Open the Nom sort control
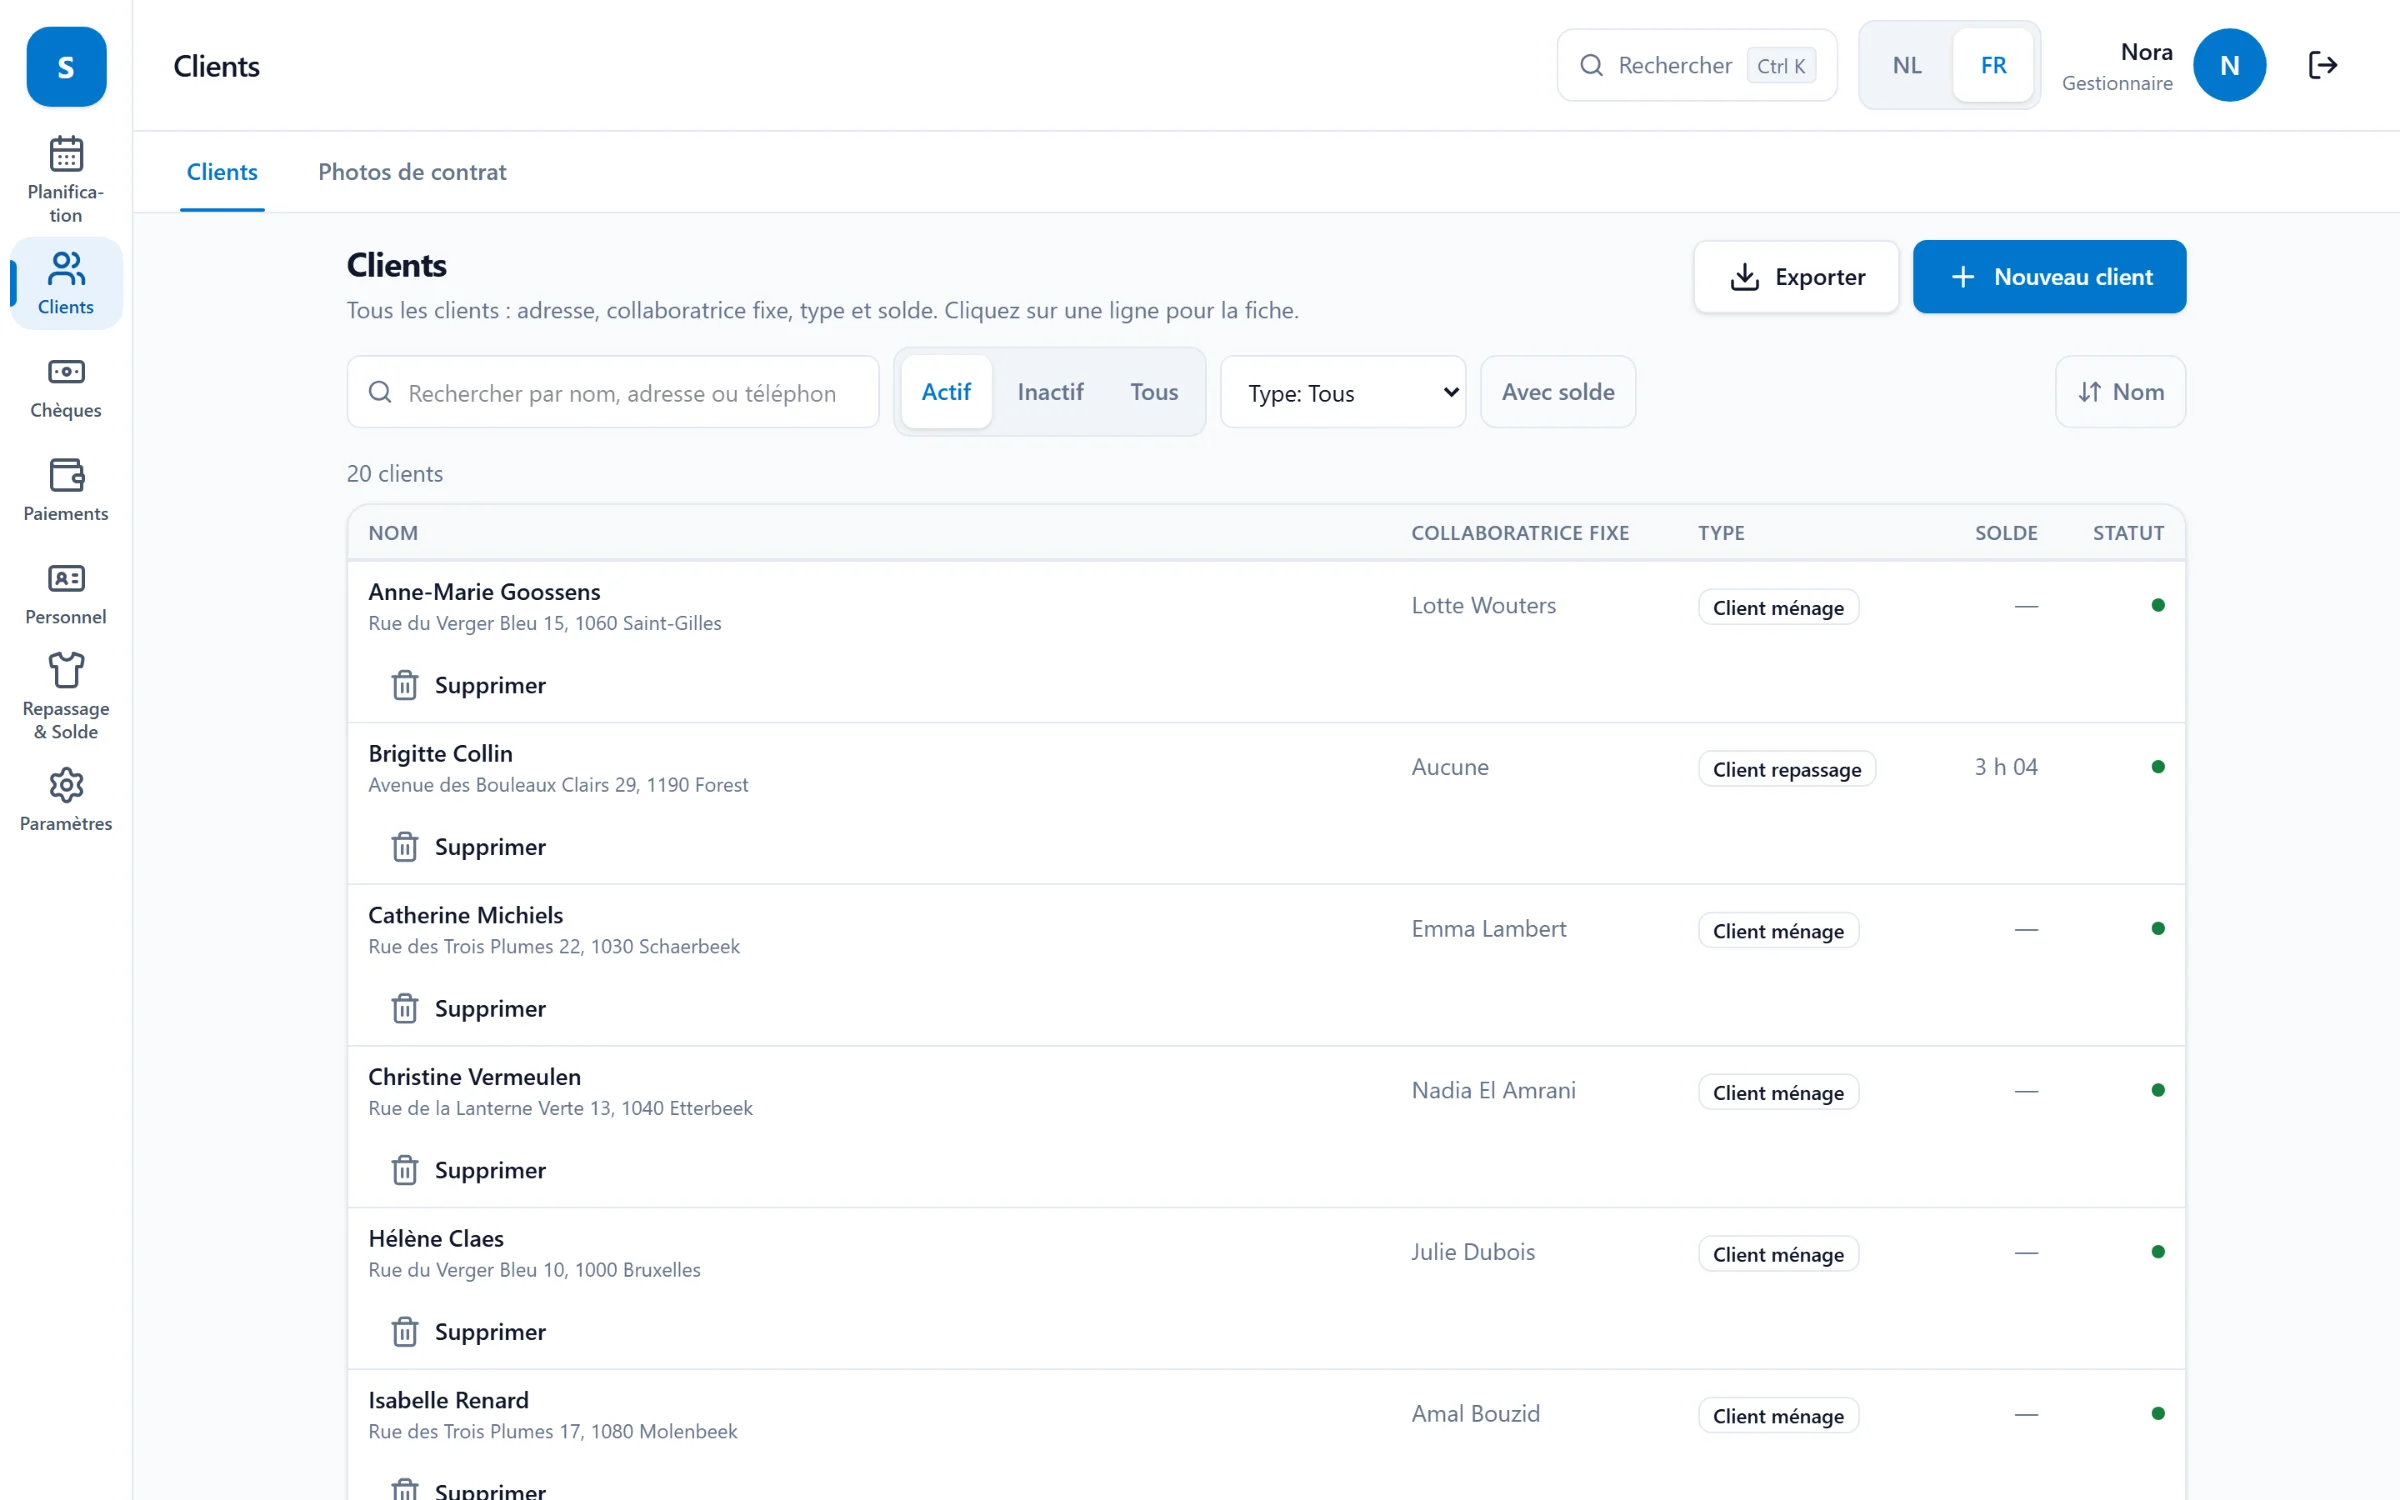The width and height of the screenshot is (2400, 1500). tap(2120, 392)
